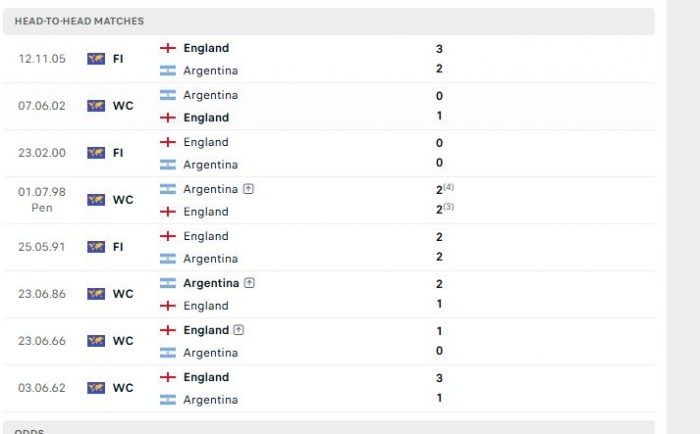
Task: Click the advancing-team icon next to Argentina in the 23.06.86 match
Action: click(x=249, y=283)
